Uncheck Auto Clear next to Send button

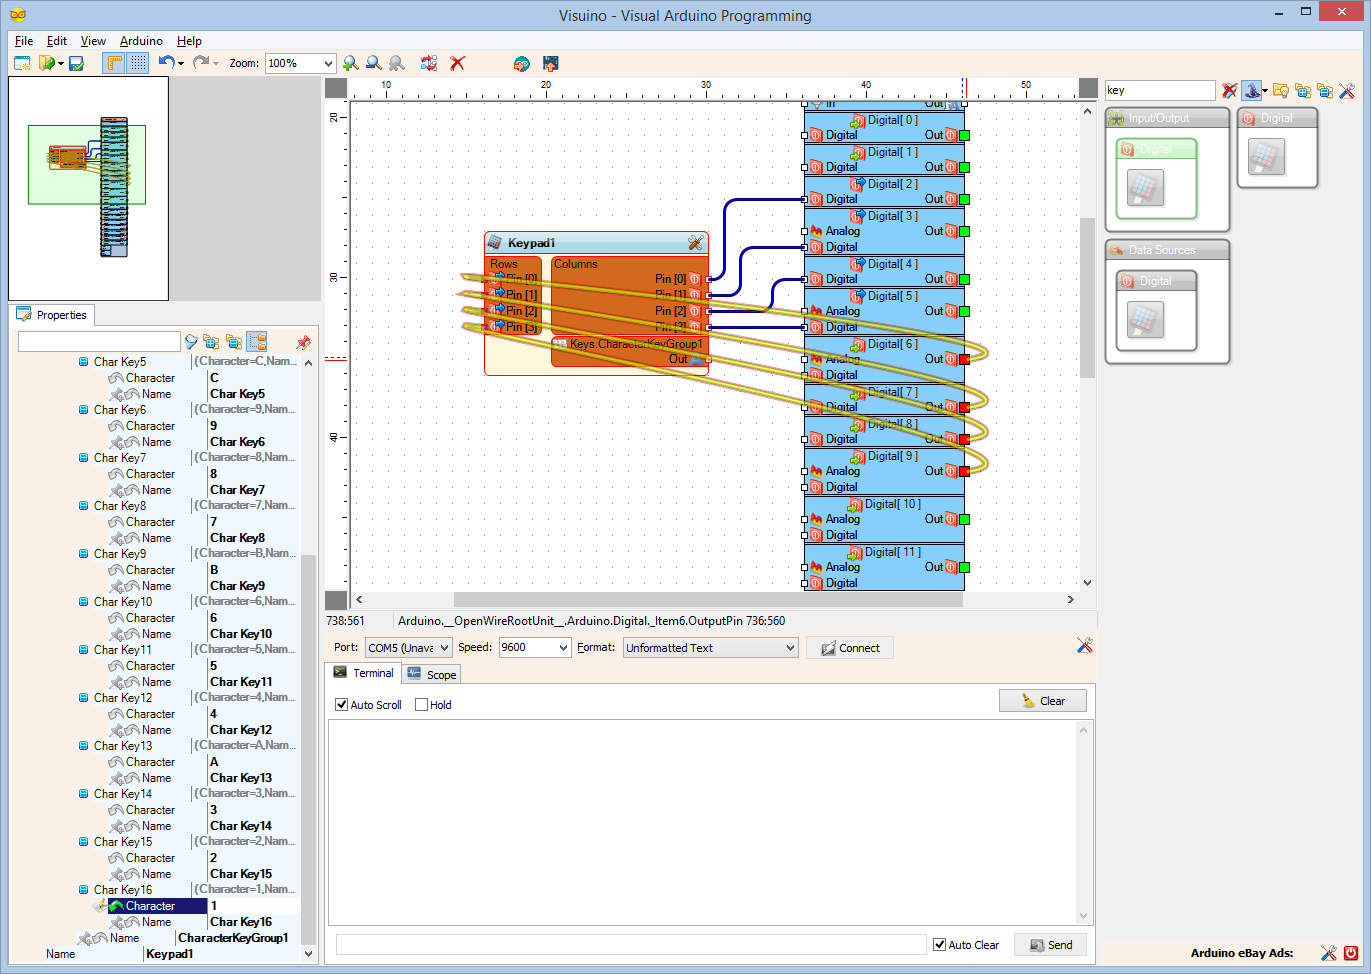coord(938,944)
